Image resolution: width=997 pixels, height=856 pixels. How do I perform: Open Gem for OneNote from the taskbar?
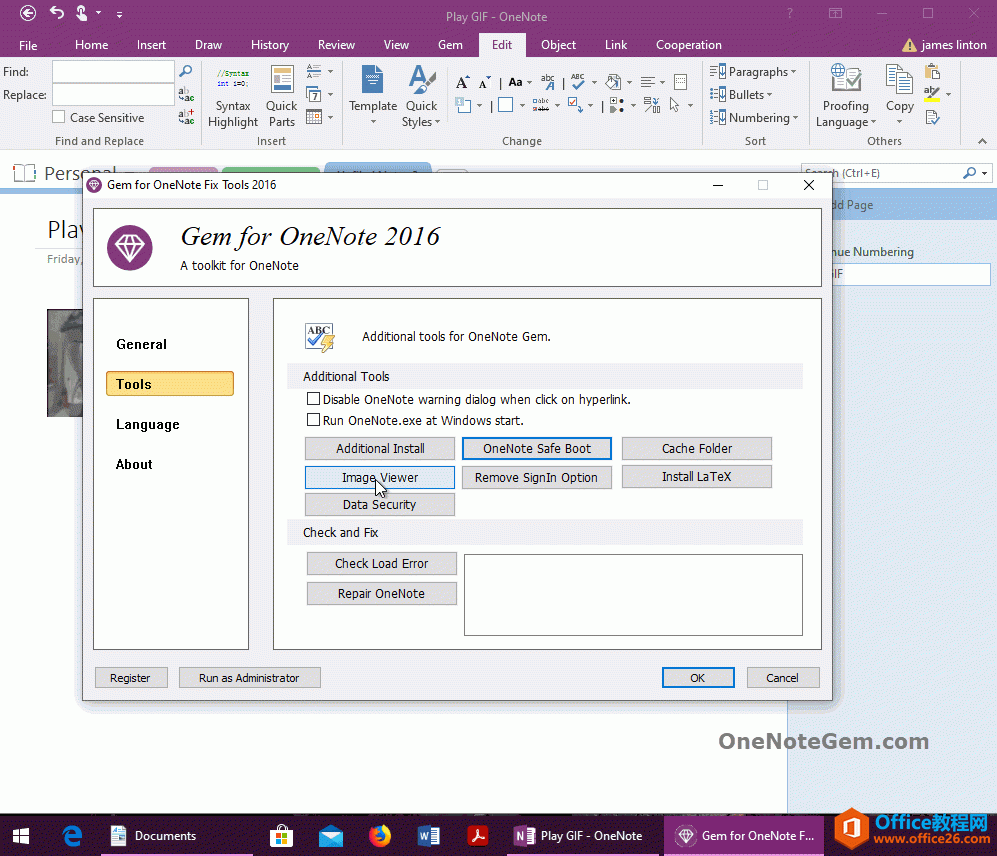744,835
